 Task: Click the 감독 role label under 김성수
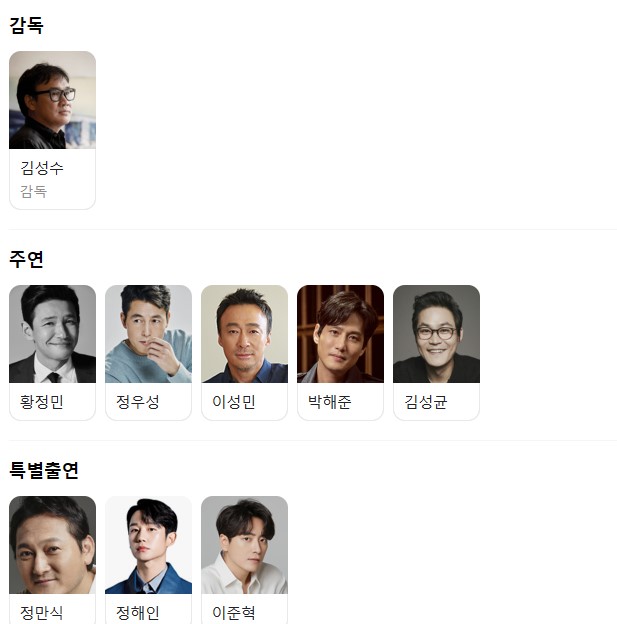coord(34,191)
